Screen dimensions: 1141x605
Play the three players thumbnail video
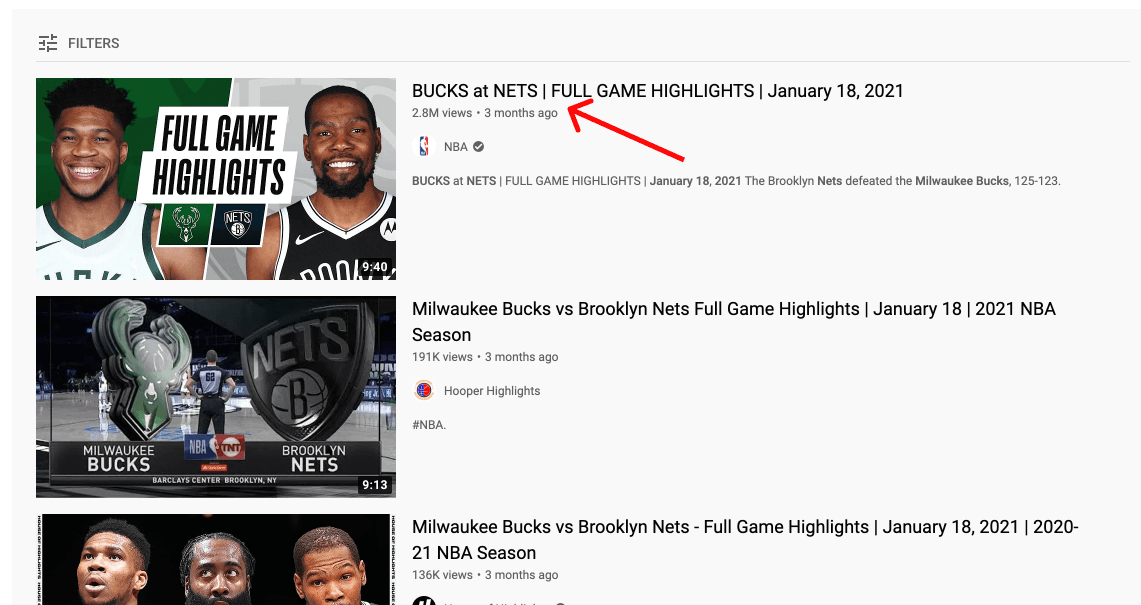[x=216, y=559]
